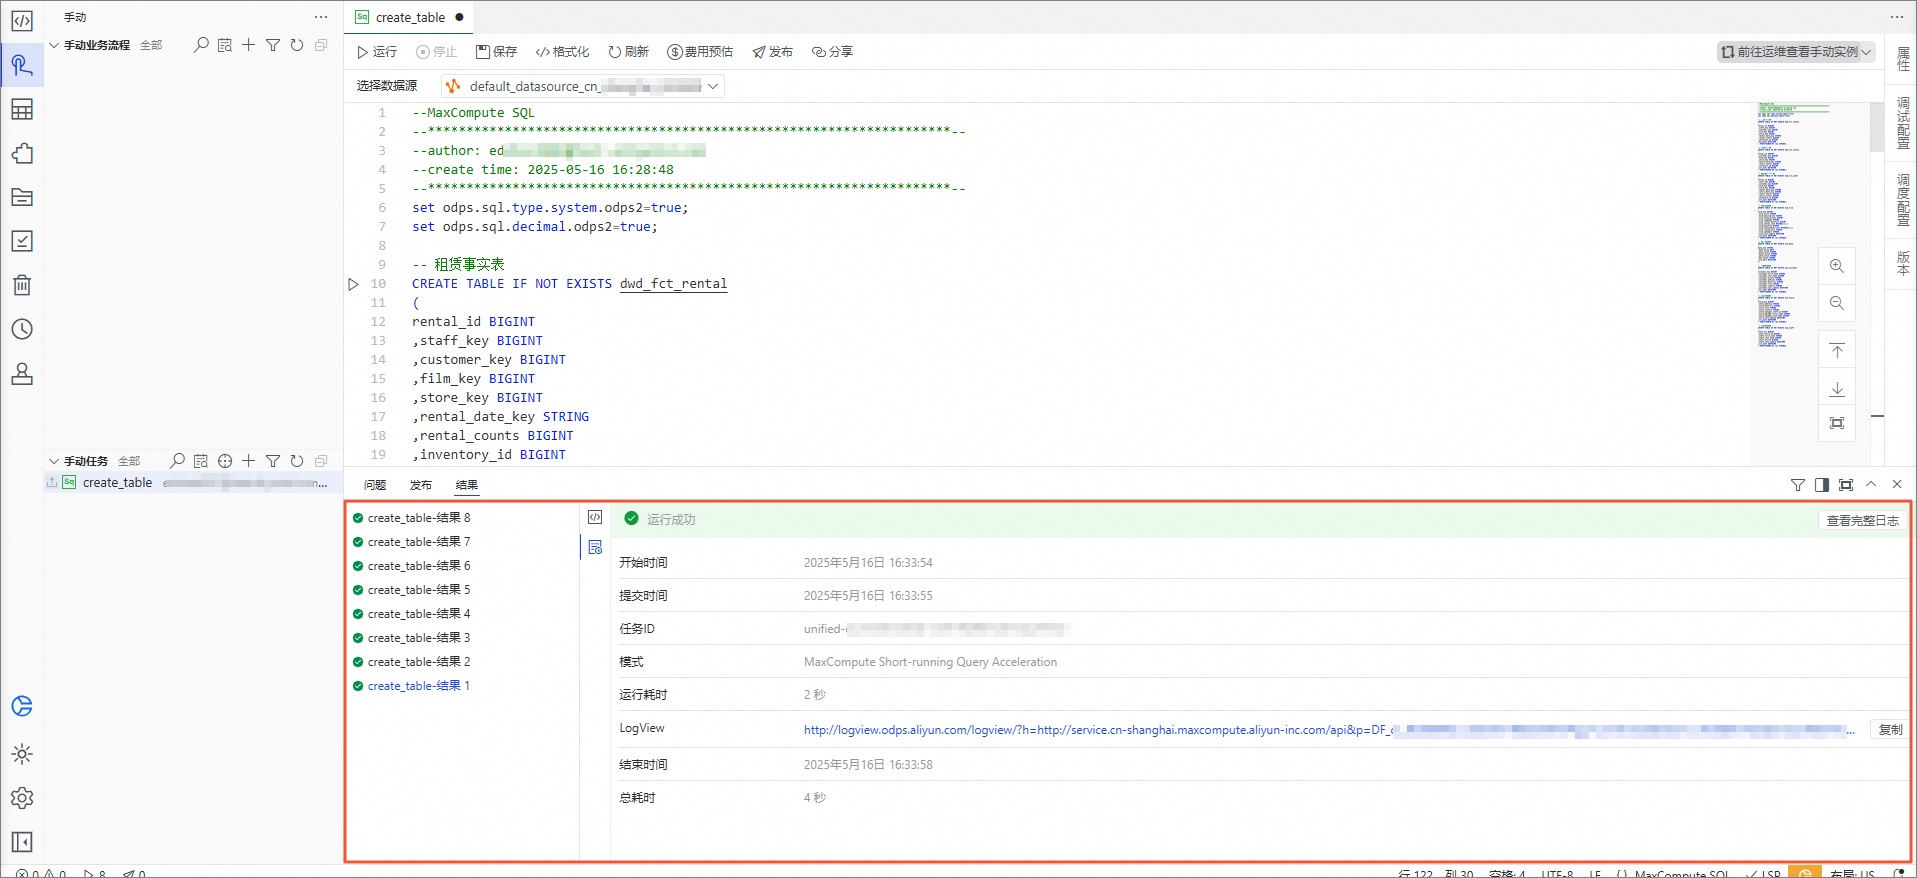Open the checklist sidebar icon

point(22,241)
